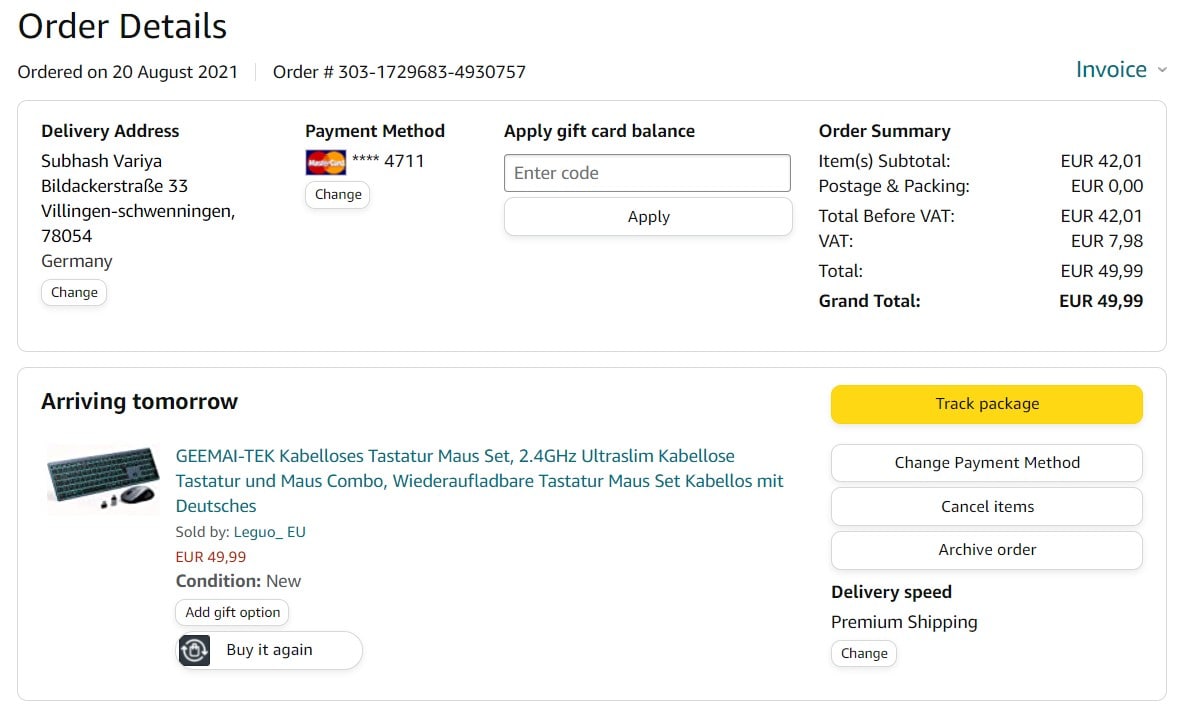Archive this order
This screenshot has width=1182, height=721.
[x=986, y=550]
